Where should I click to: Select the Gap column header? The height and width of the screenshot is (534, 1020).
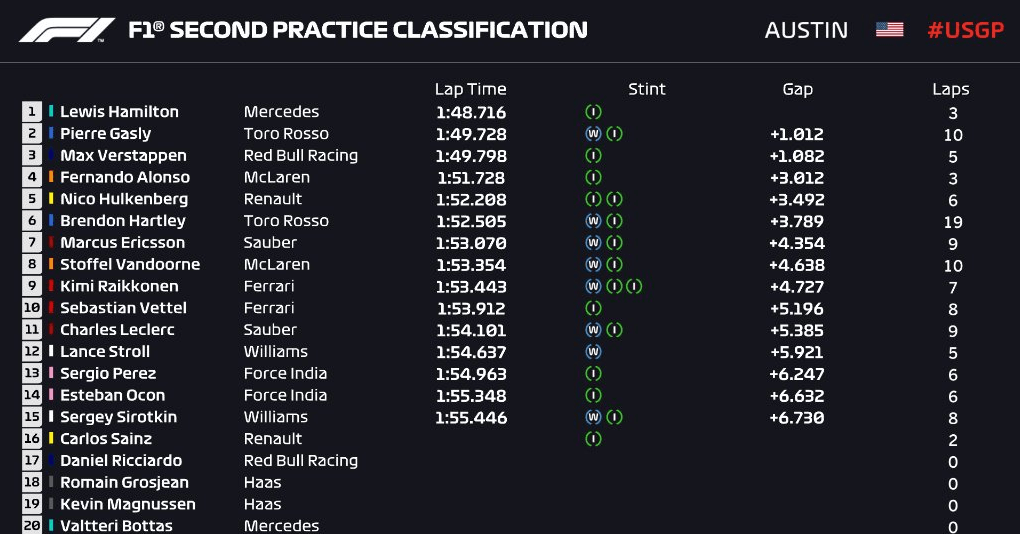coord(798,89)
